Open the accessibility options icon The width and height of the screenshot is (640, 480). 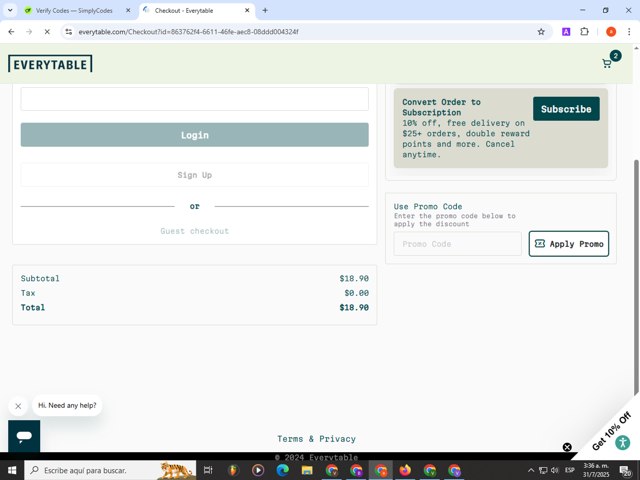[x=623, y=442]
